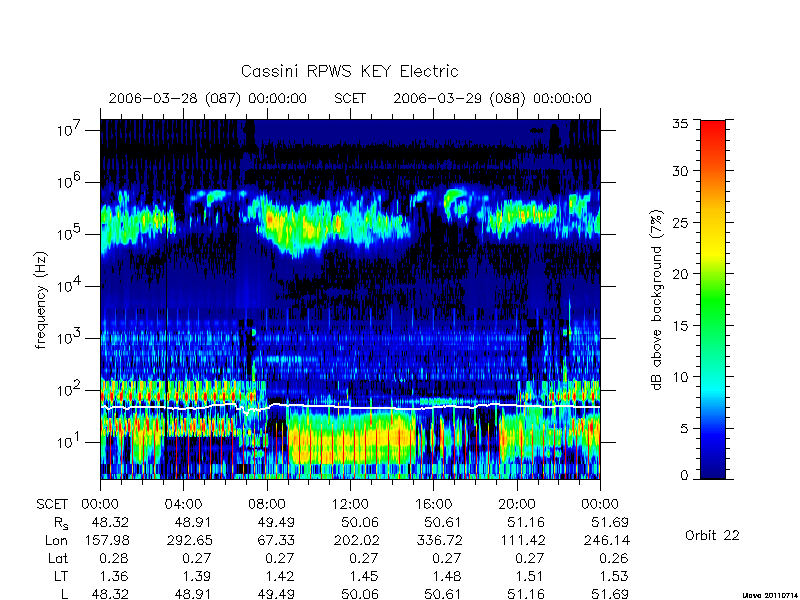The height and width of the screenshot is (600, 800).
Task: Click L row value '50.61'
Action: coord(443,594)
